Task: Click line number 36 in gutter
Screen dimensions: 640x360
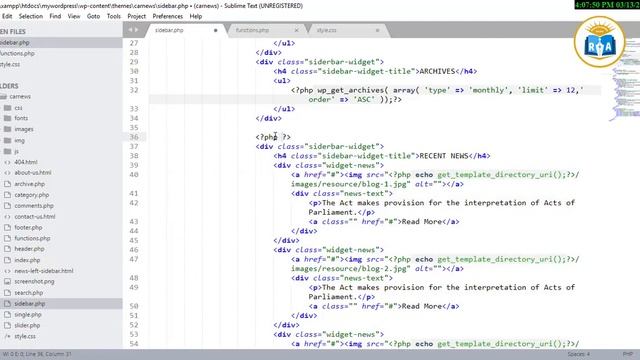Action: (x=134, y=137)
